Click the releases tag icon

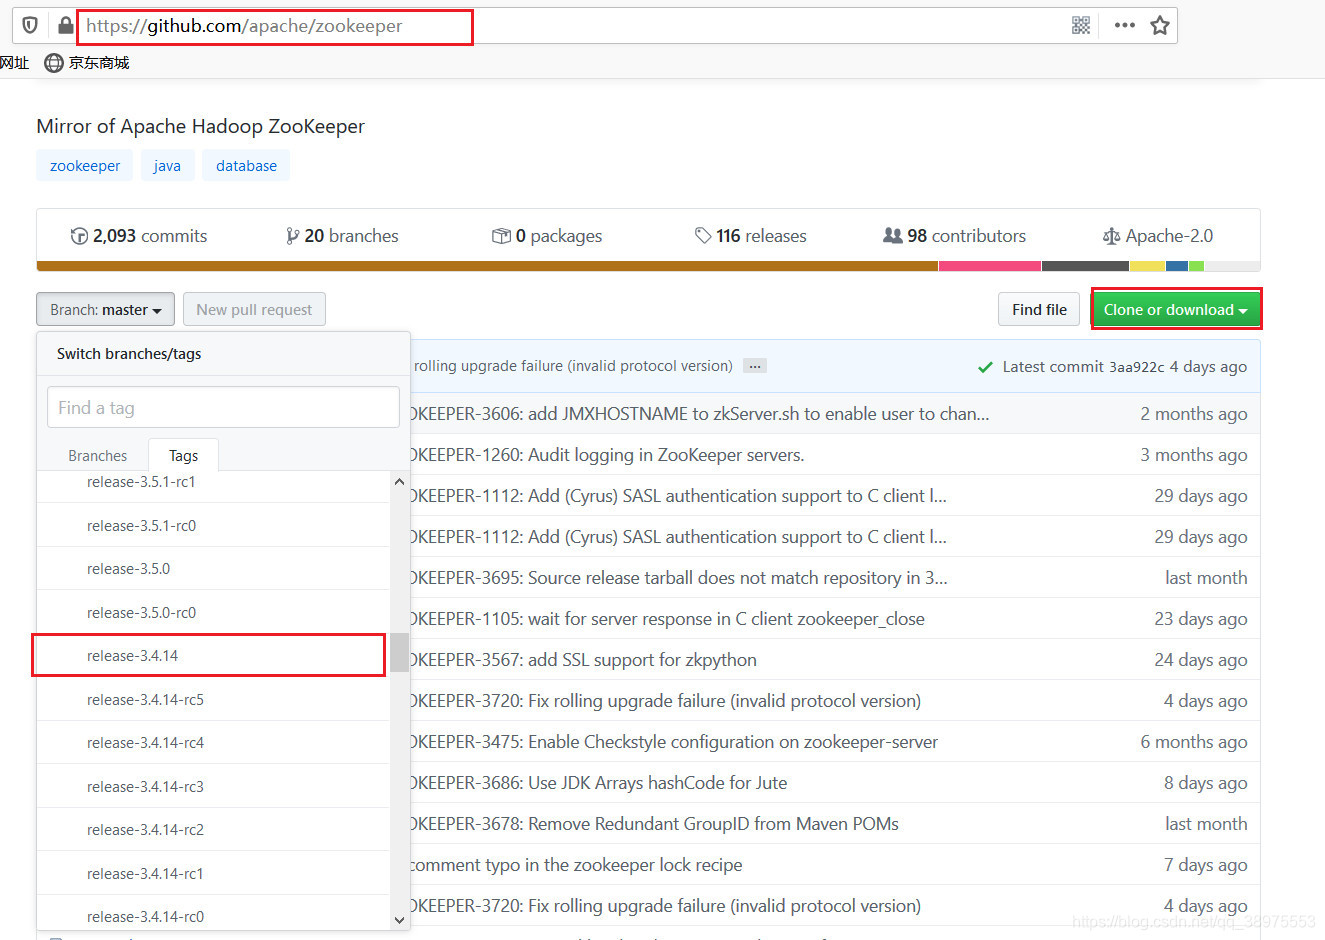pyautogui.click(x=703, y=236)
